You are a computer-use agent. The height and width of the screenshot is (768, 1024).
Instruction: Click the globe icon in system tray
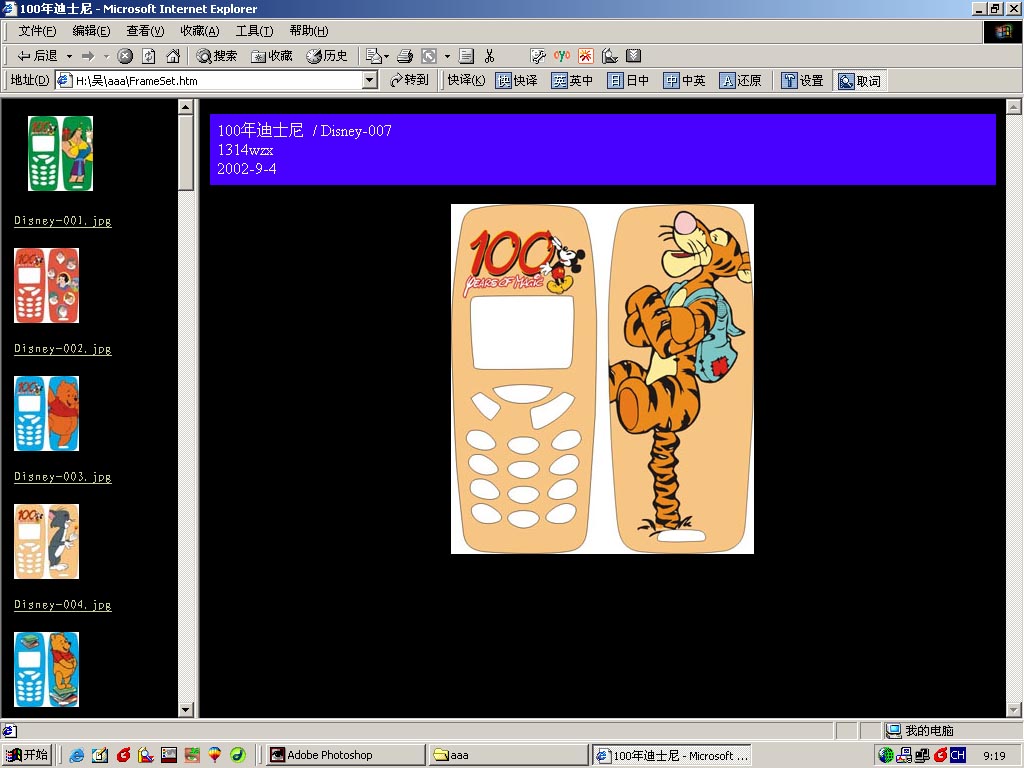886,755
